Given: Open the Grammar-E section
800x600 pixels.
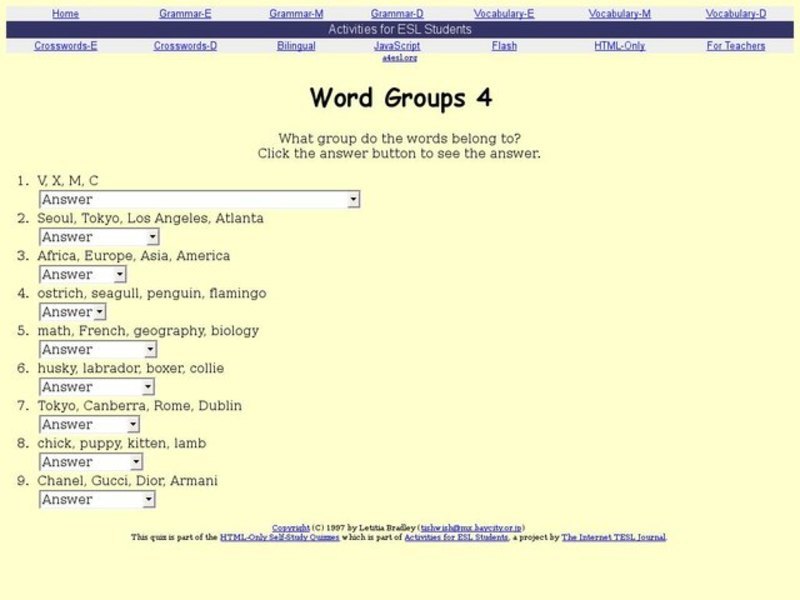Looking at the screenshot, I should pyautogui.click(x=184, y=13).
